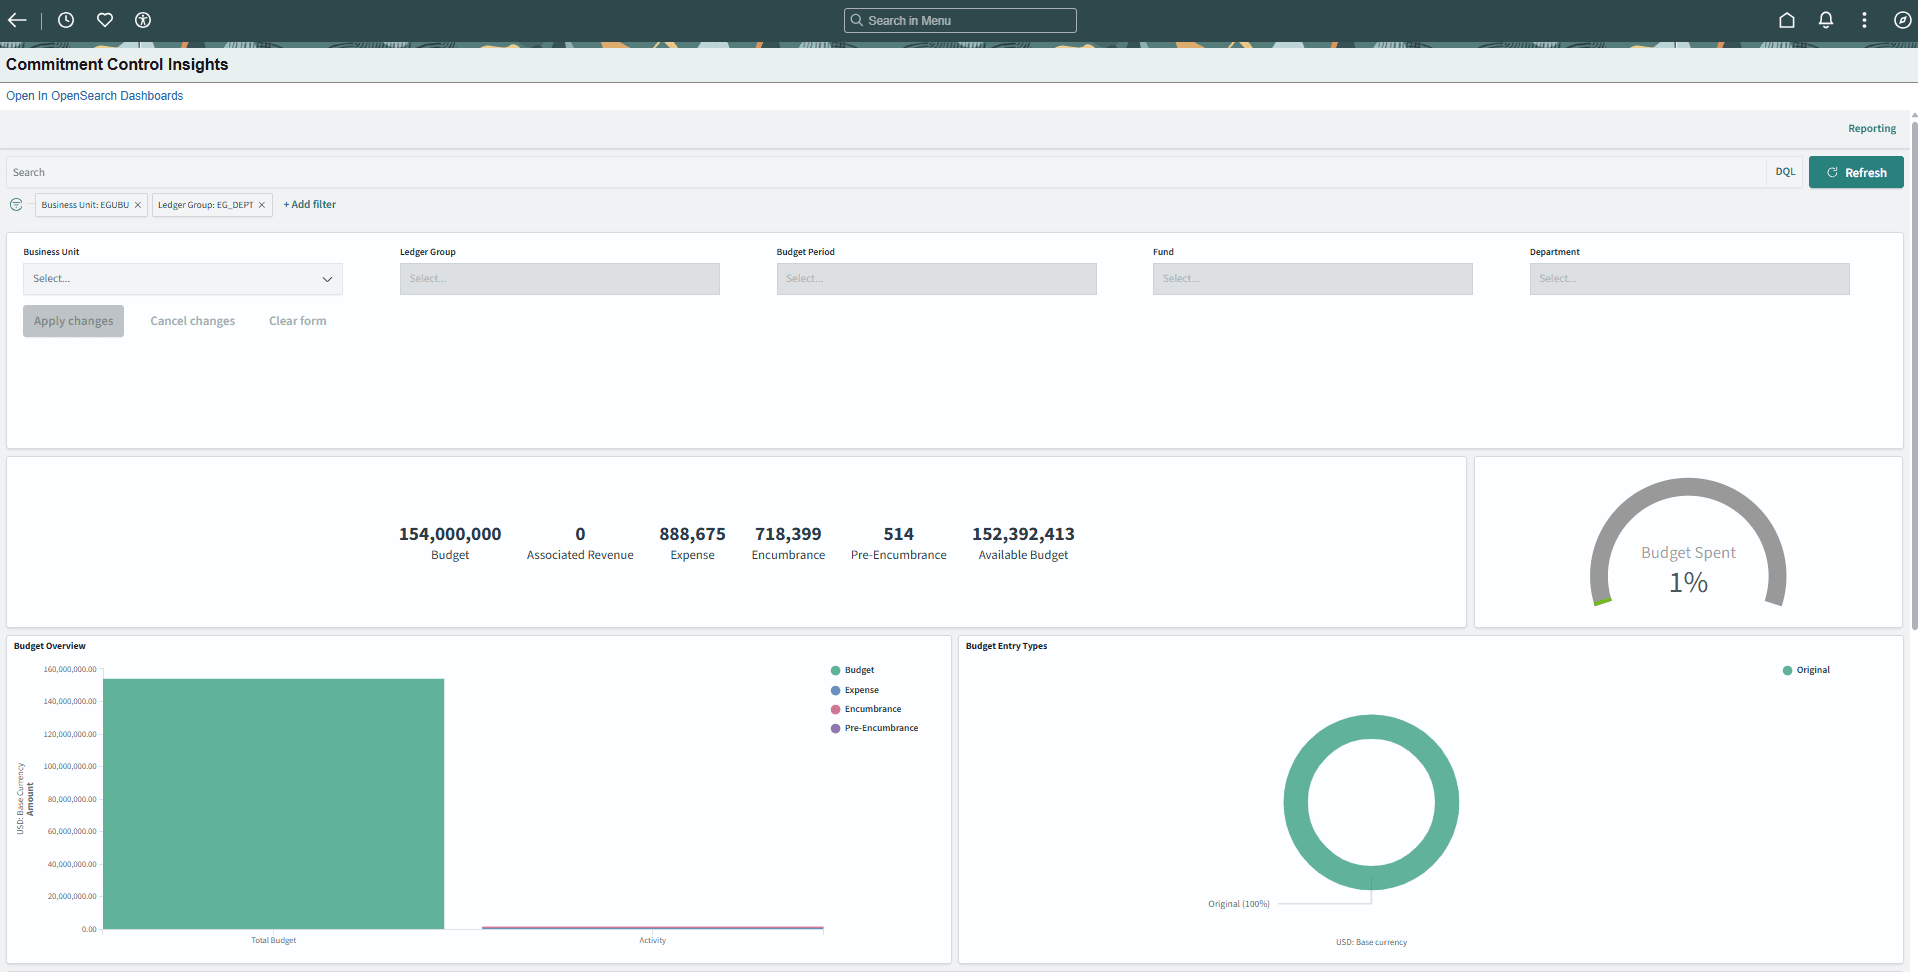Click the back arrow icon
Screen dimensions: 1918x972
[x=17, y=20]
